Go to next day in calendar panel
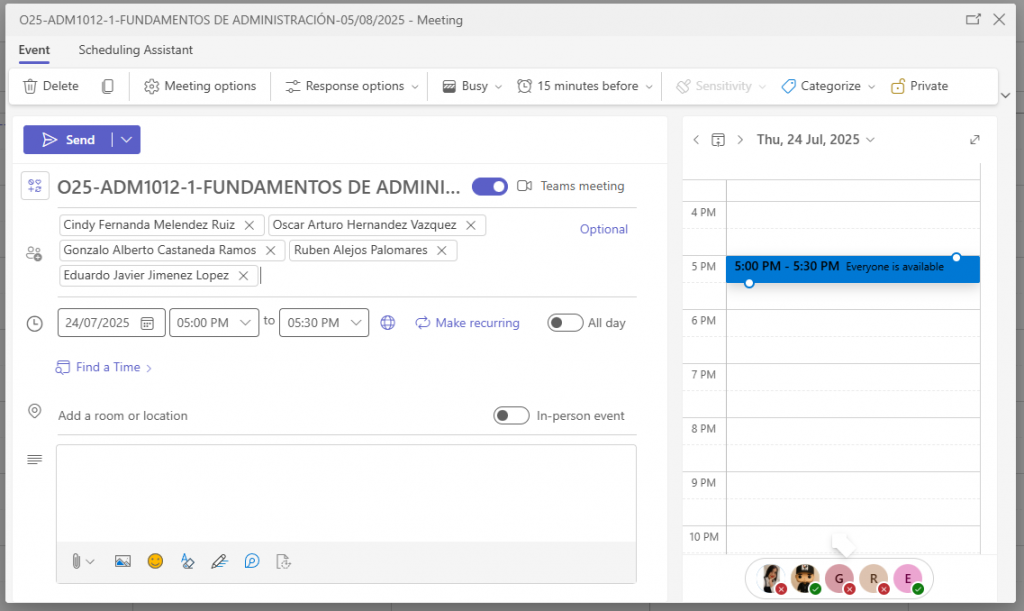This screenshot has width=1024, height=611. 740,140
